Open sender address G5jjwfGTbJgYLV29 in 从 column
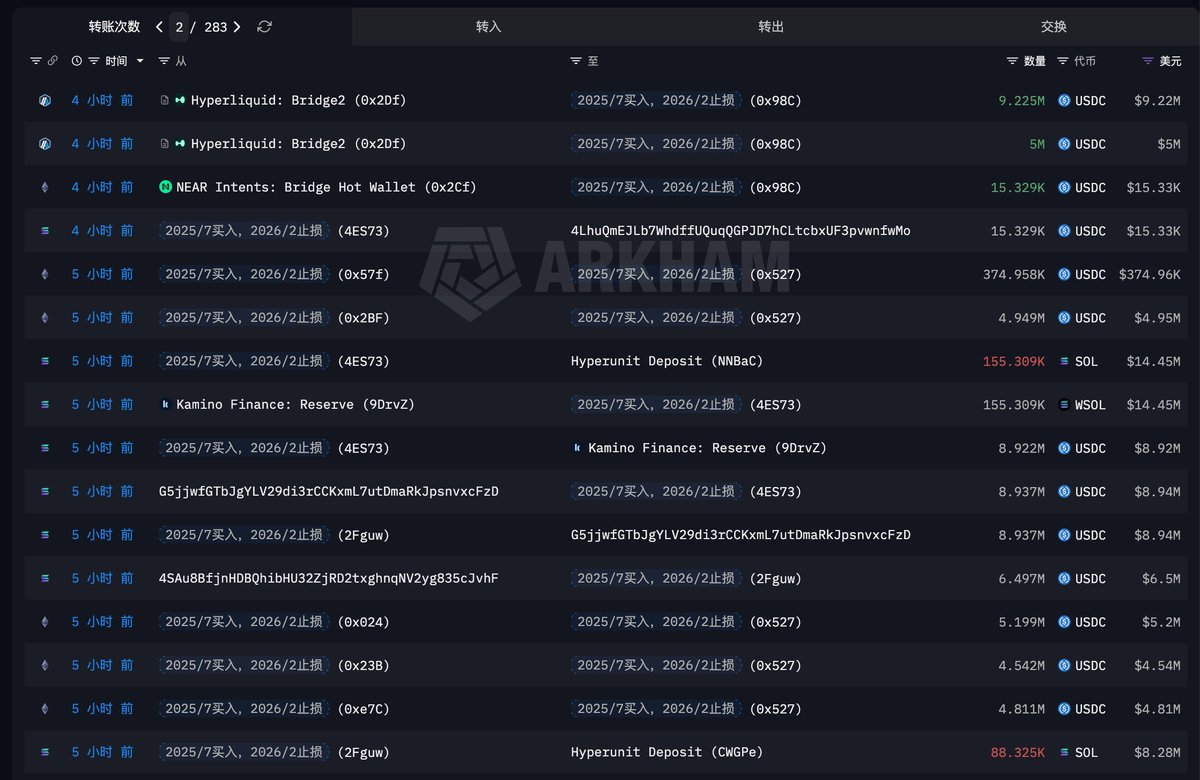Screen dimensions: 1200x780 [x=329, y=492]
